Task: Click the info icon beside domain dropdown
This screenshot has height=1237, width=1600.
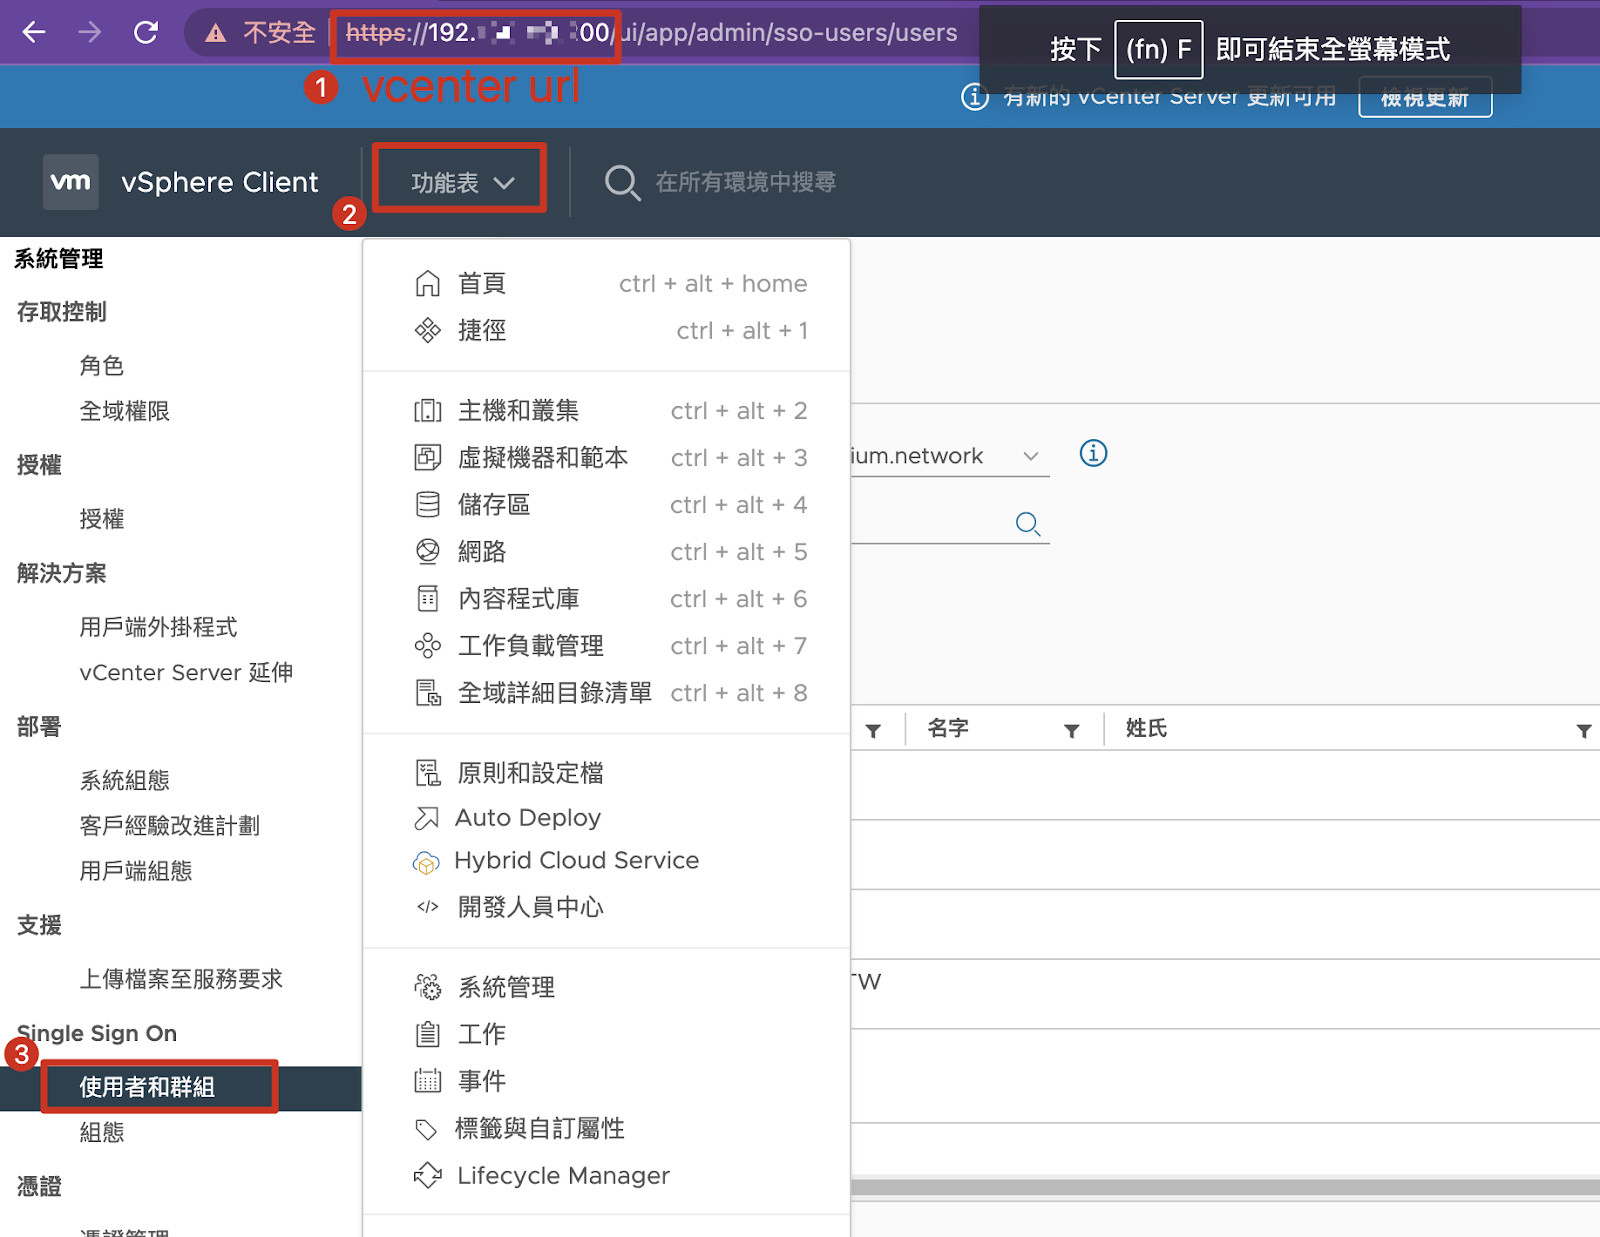Action: [x=1093, y=454]
